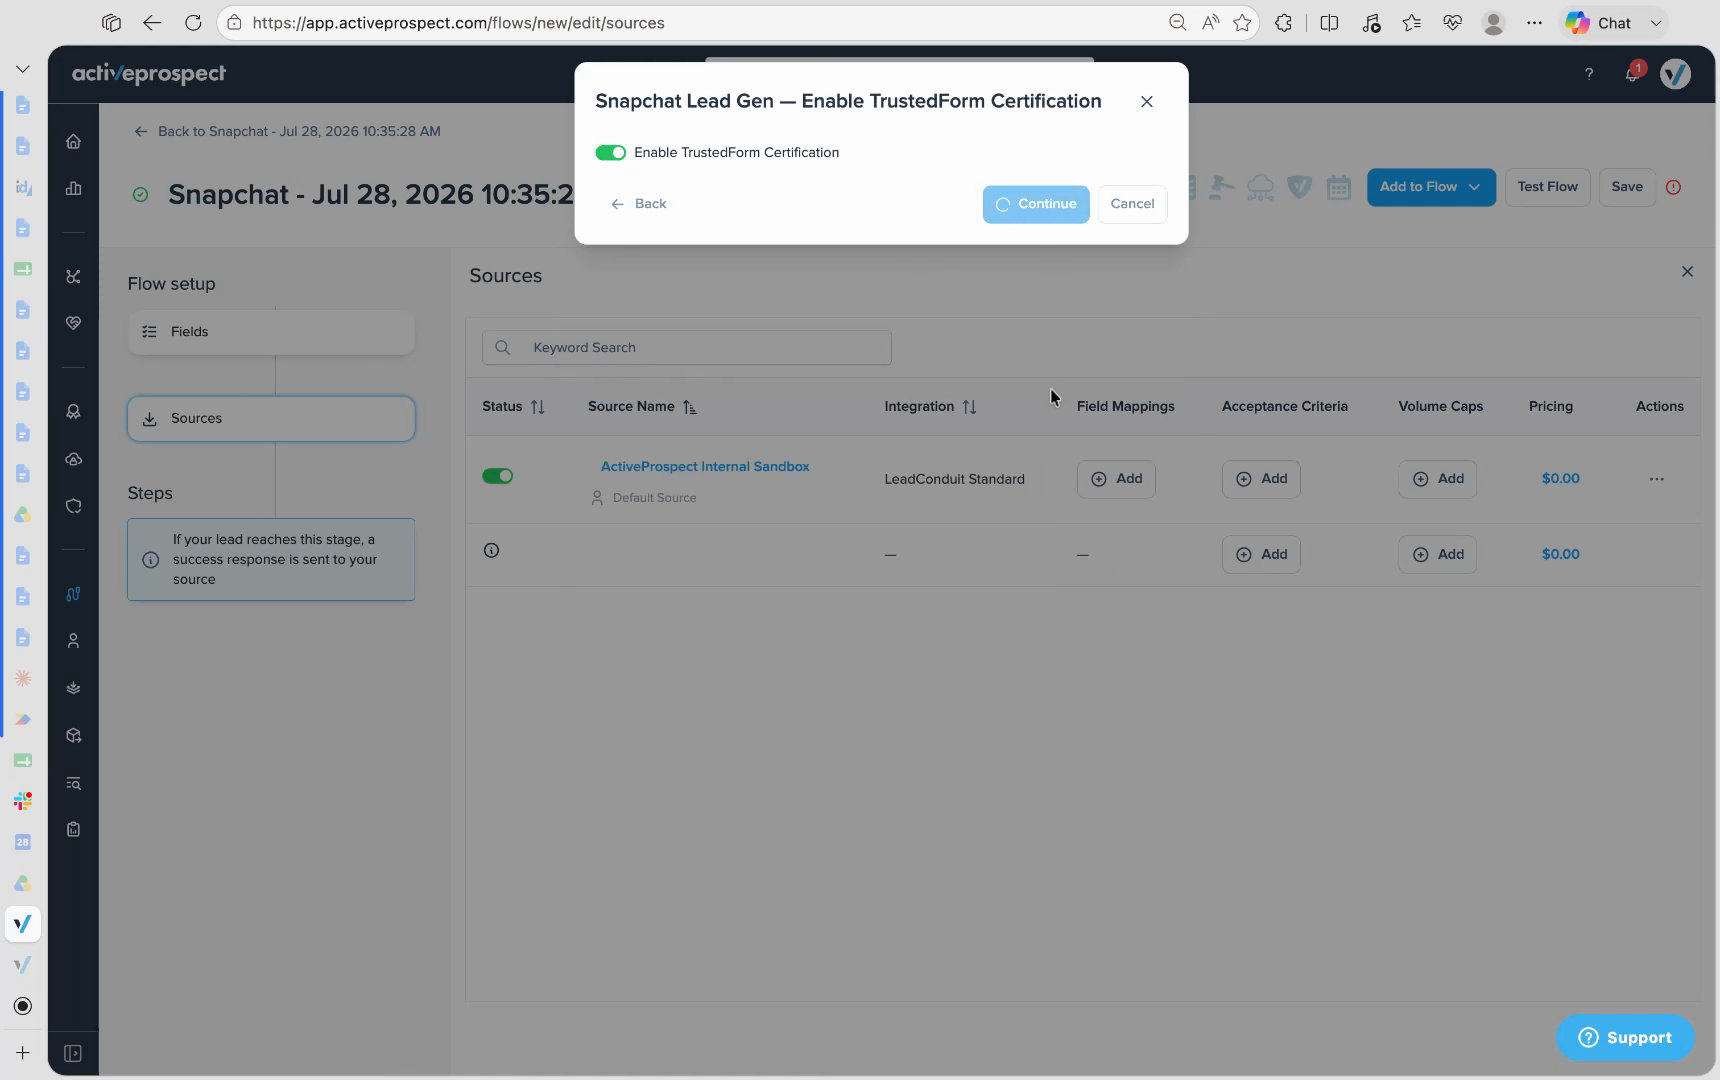Click the cube package sidebar icon
The image size is (1720, 1080).
tap(73, 736)
